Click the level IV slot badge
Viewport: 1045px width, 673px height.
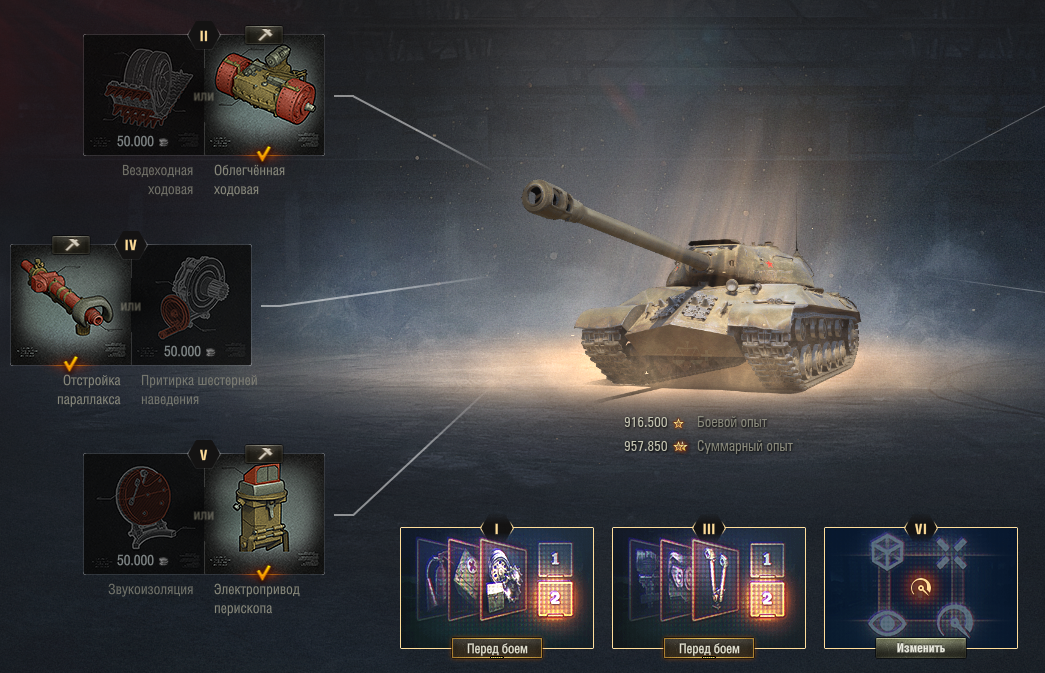[x=131, y=245]
